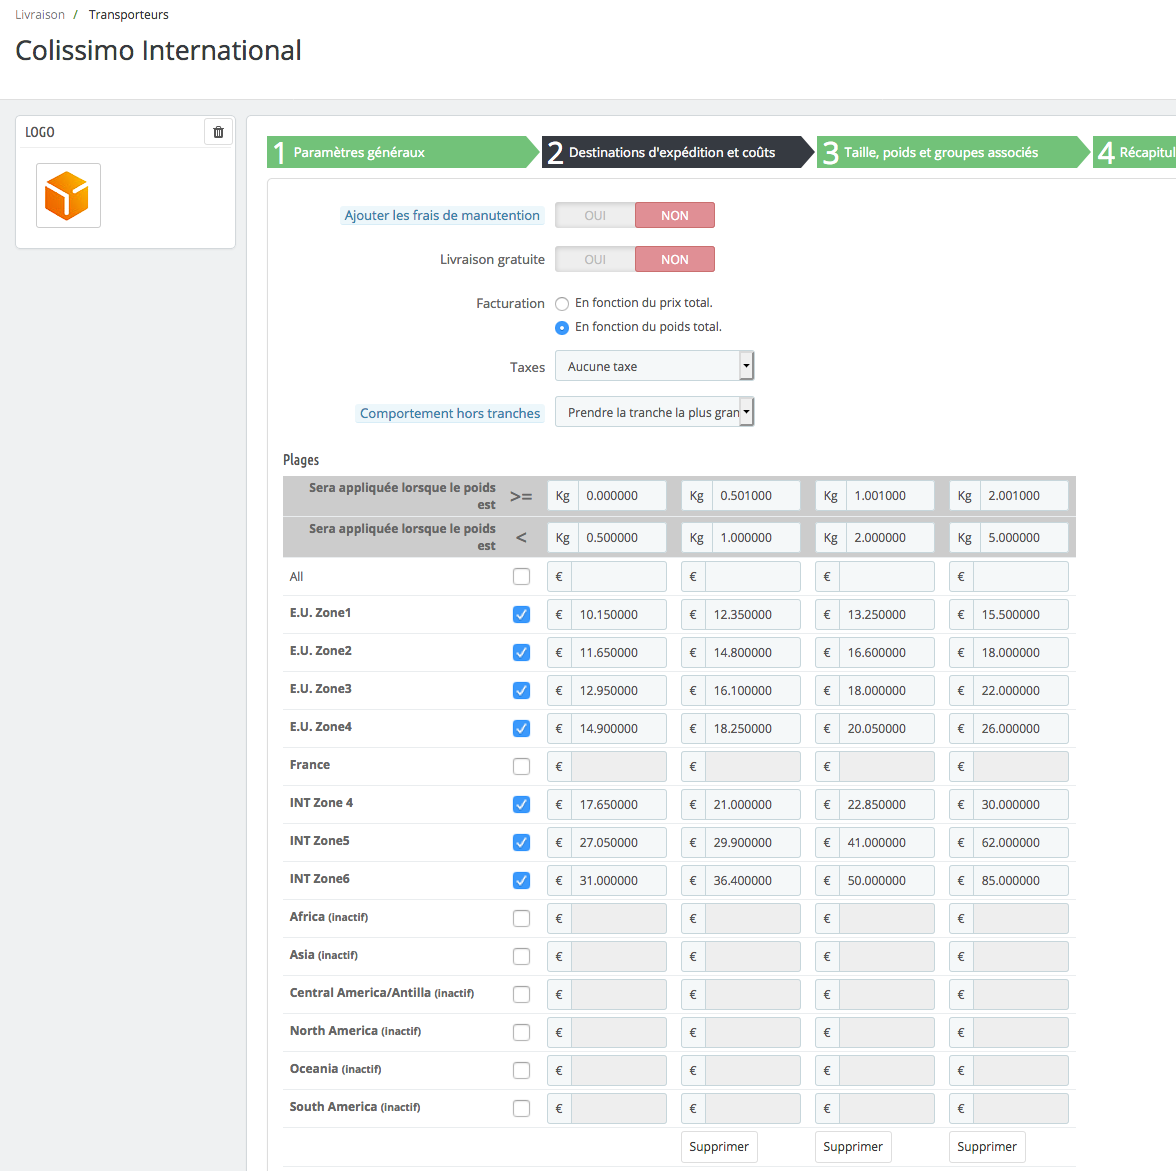
Task: Edit INT Zone 4 price 17.650000
Action: [619, 805]
